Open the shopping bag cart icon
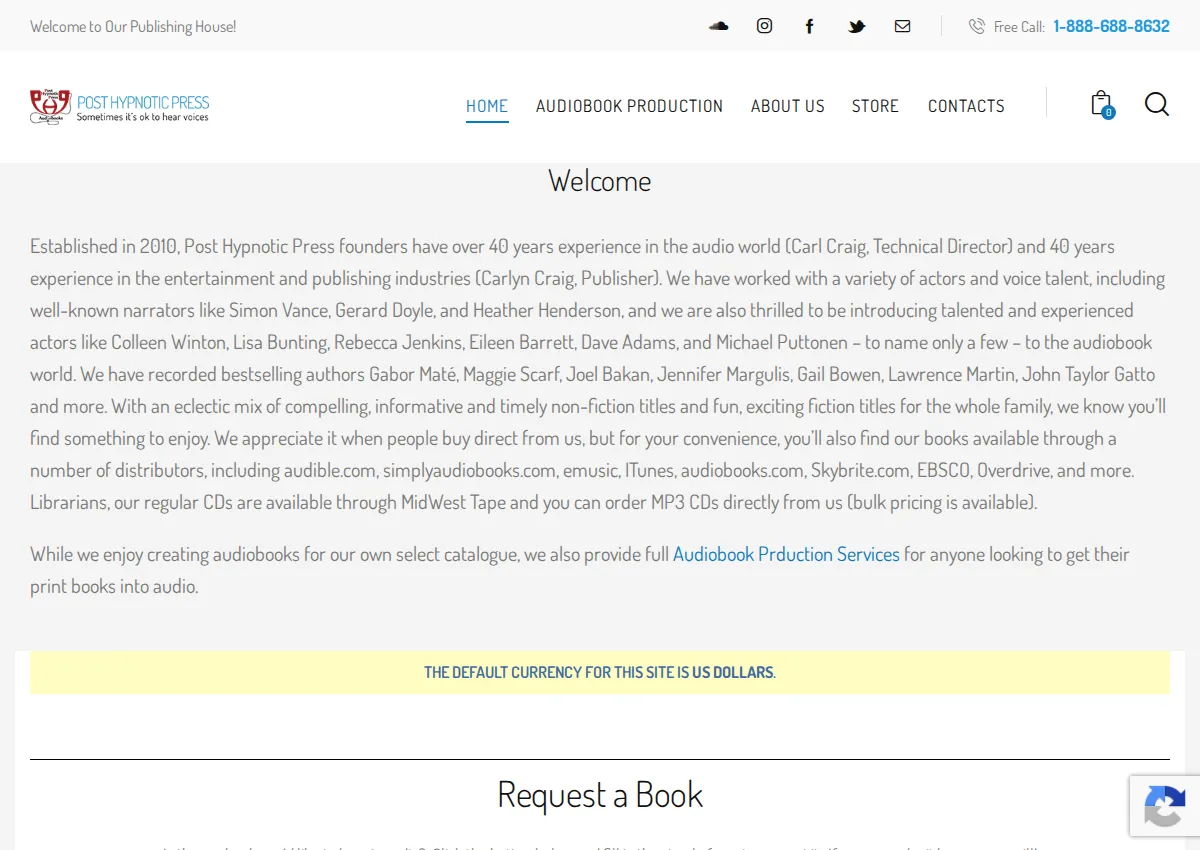The image size is (1200, 850). pyautogui.click(x=1101, y=104)
